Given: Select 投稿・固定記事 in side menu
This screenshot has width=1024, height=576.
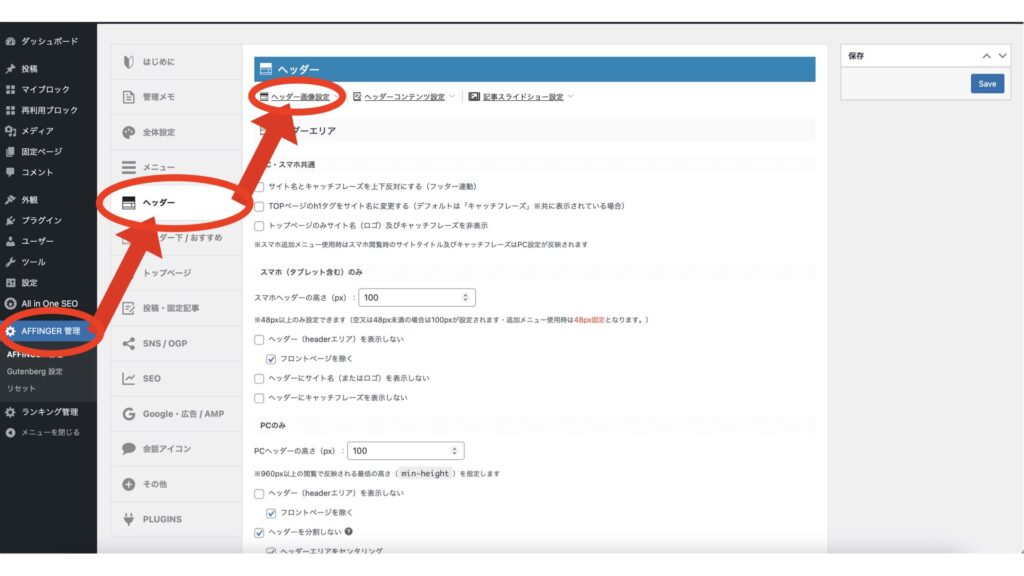Looking at the screenshot, I should (176, 308).
